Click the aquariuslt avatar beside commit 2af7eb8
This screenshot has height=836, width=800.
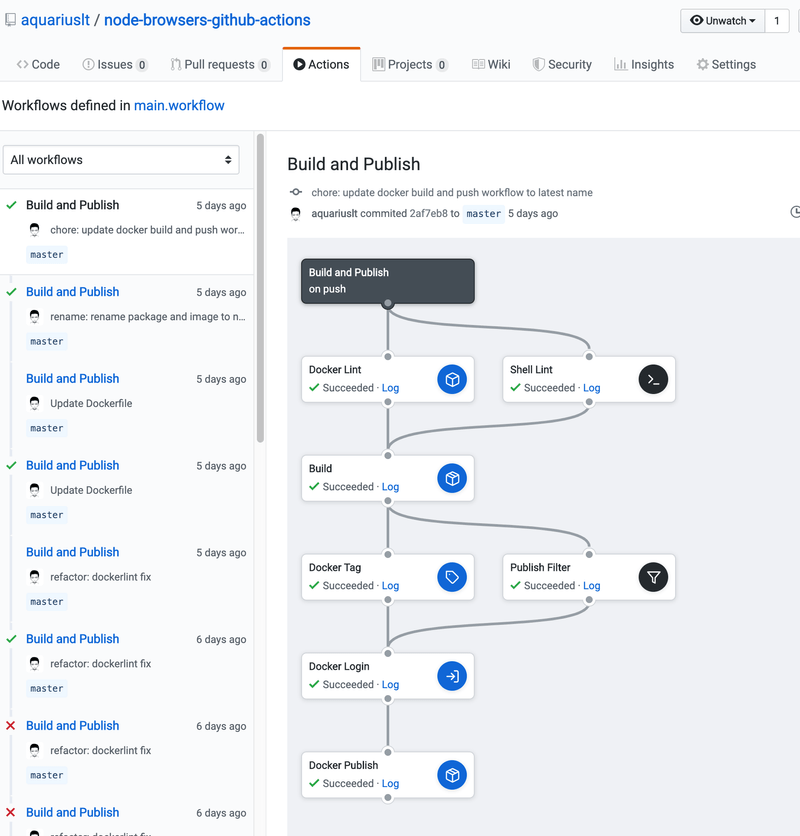point(295,214)
